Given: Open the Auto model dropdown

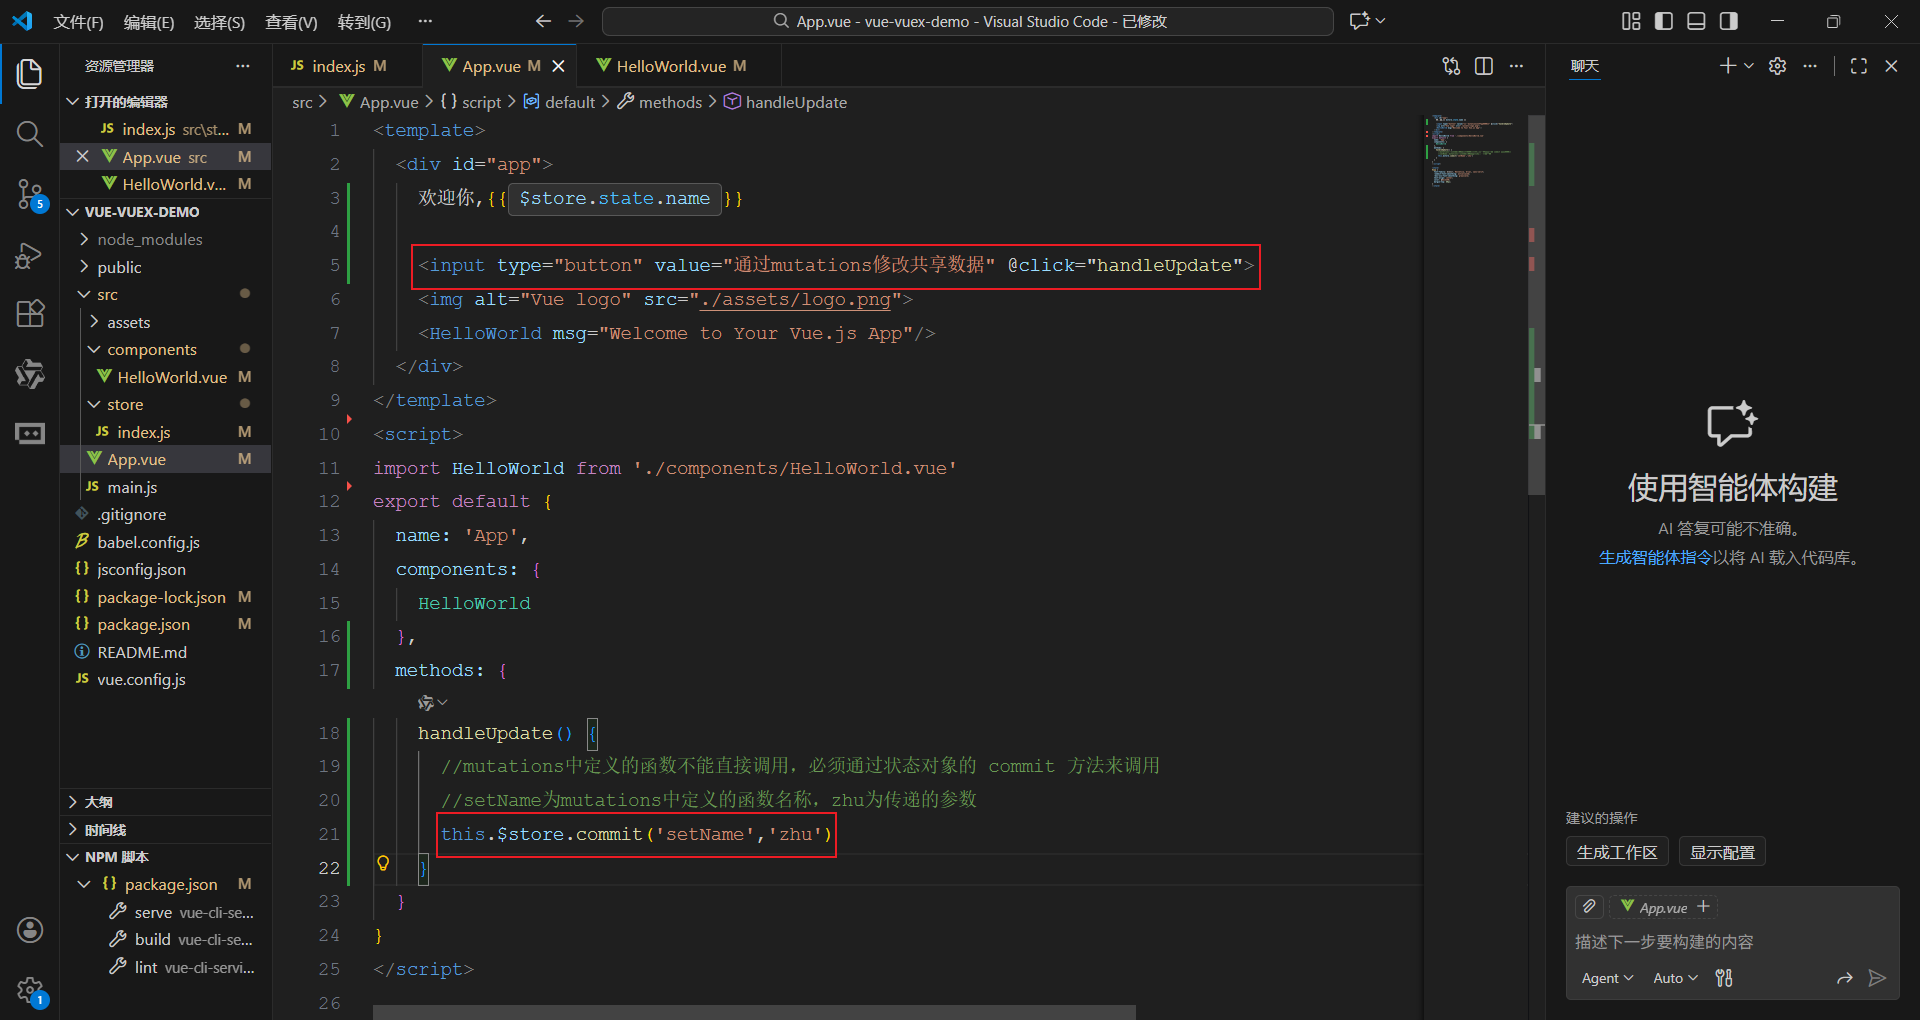Looking at the screenshot, I should [1675, 978].
